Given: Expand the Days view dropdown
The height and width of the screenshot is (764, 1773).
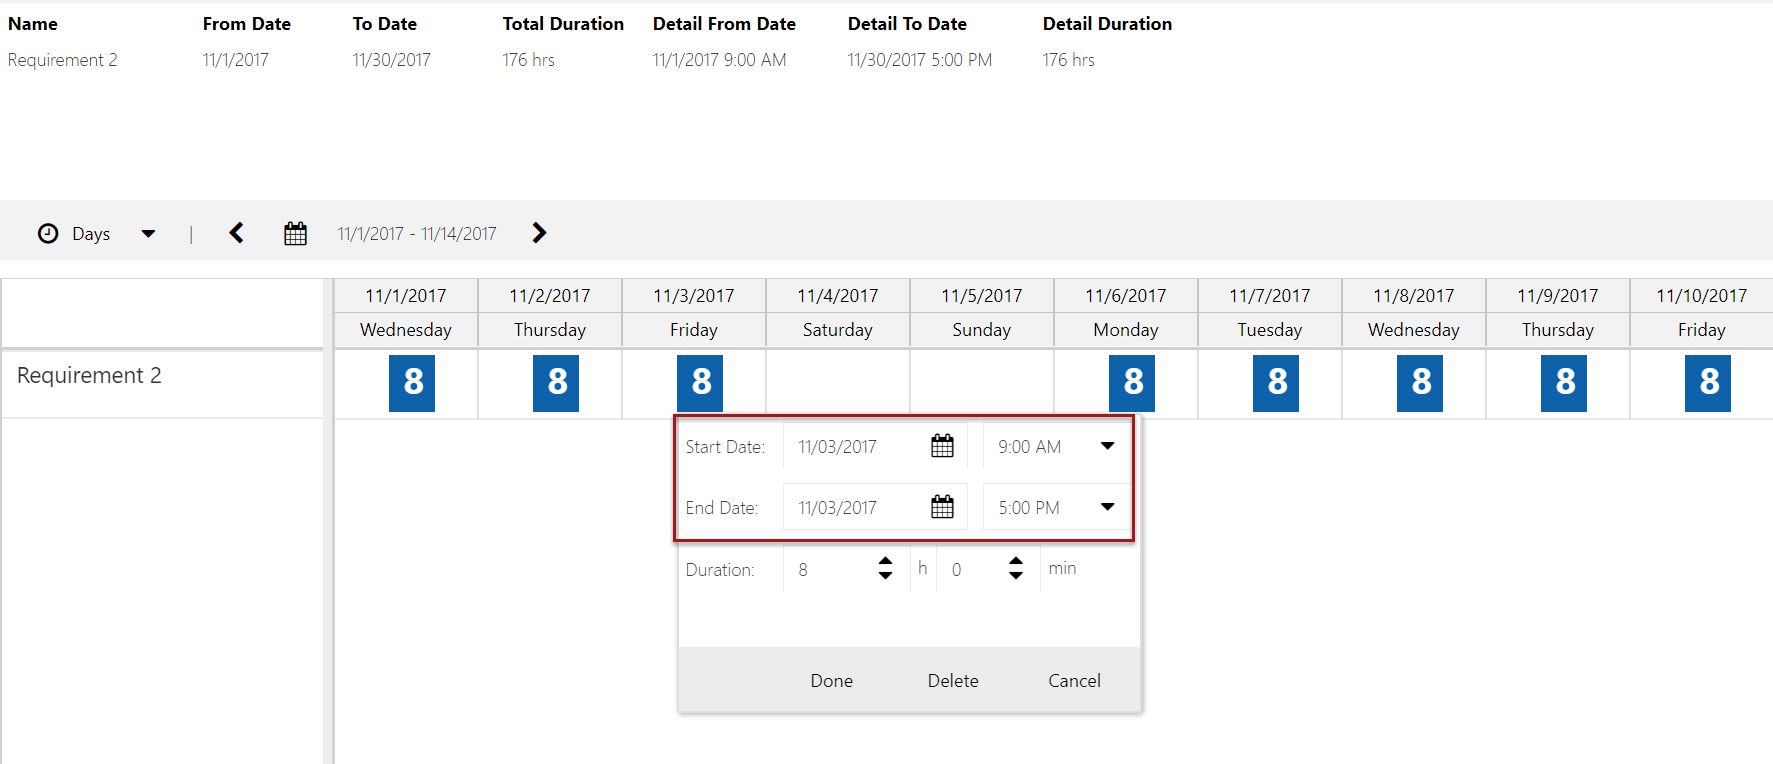Looking at the screenshot, I should click(x=148, y=234).
